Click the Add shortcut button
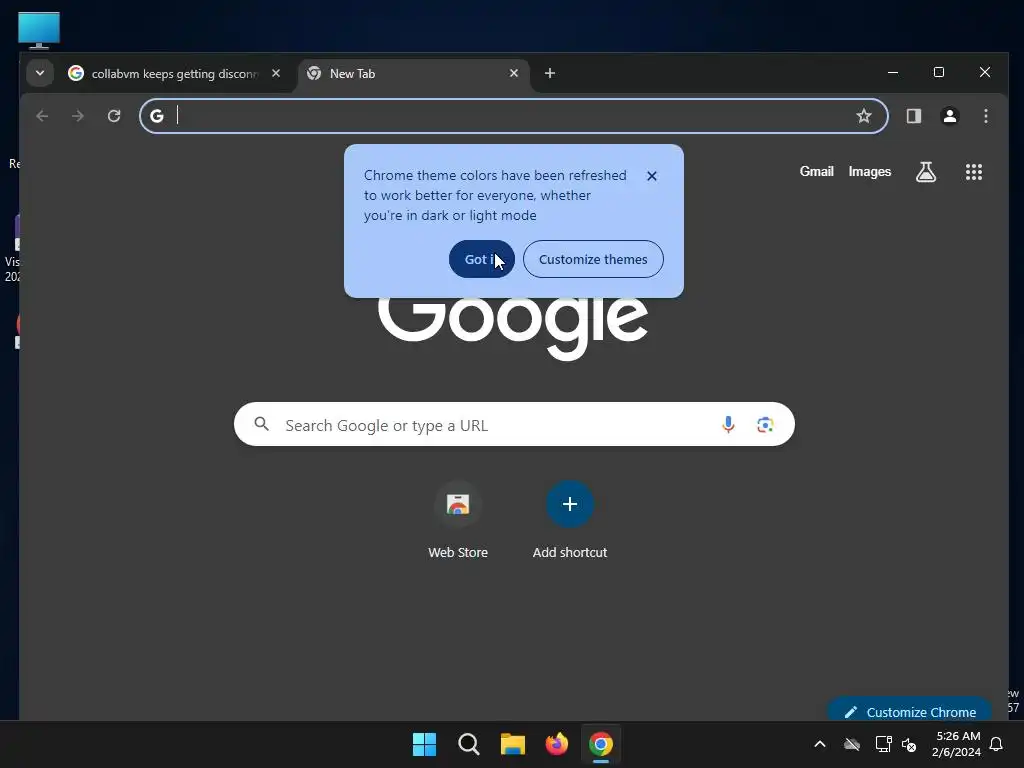 click(x=569, y=520)
